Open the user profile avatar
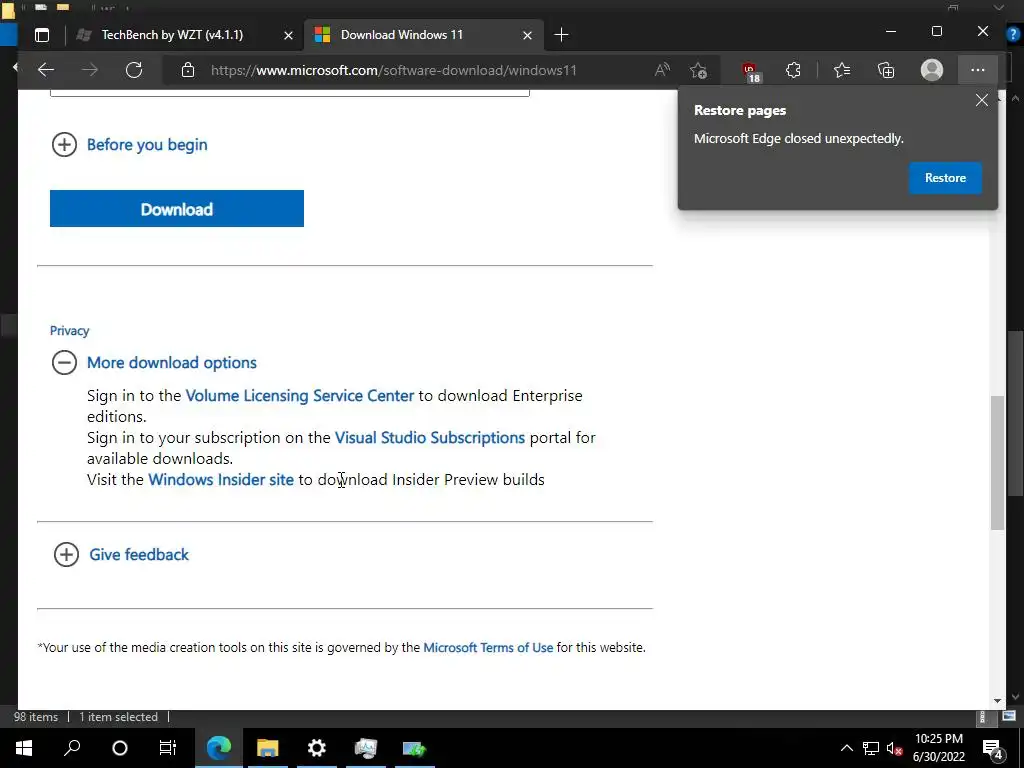The image size is (1024, 768). 932,70
